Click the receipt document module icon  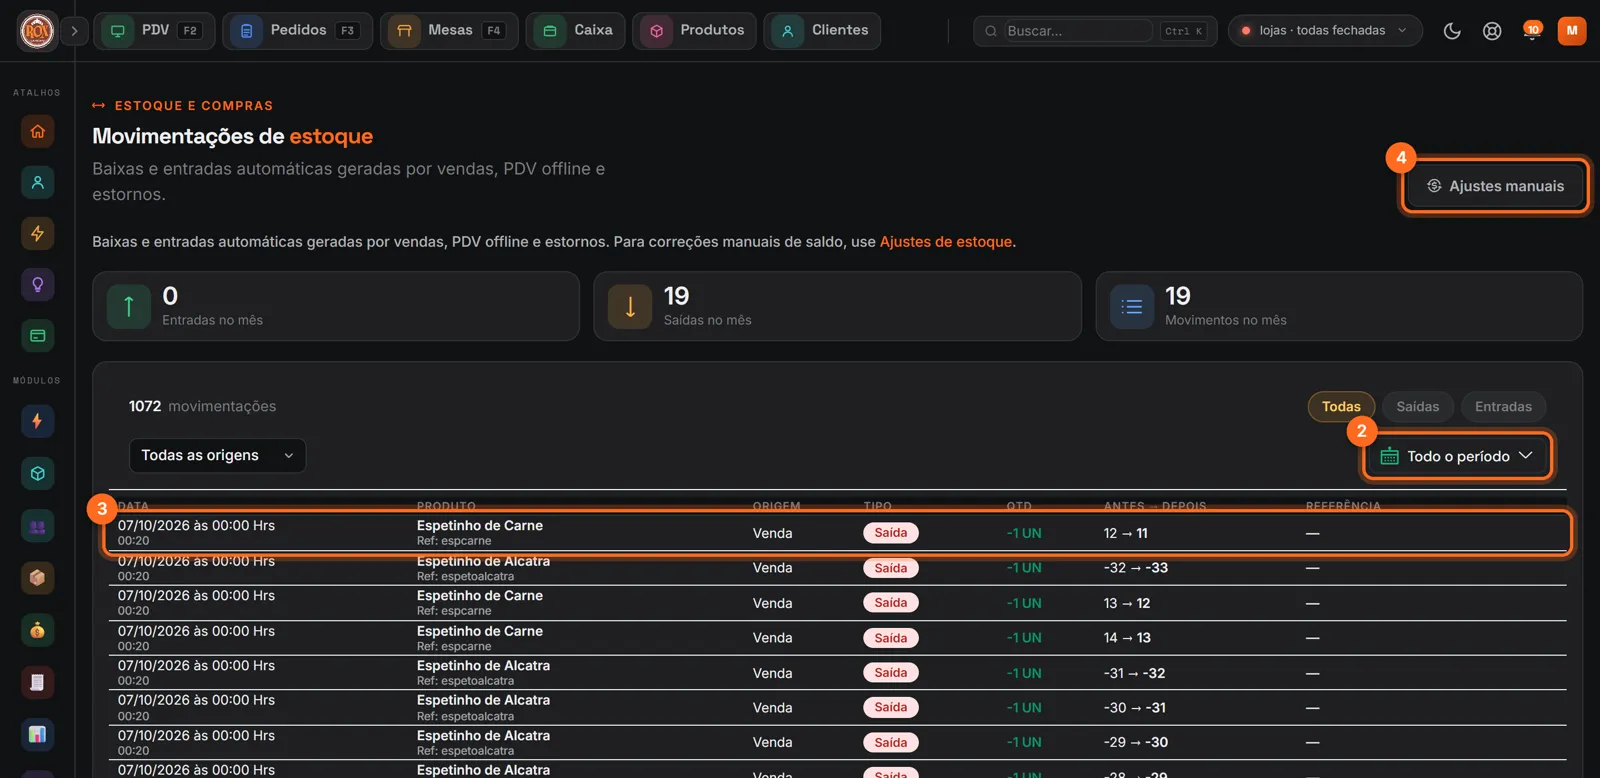[38, 682]
